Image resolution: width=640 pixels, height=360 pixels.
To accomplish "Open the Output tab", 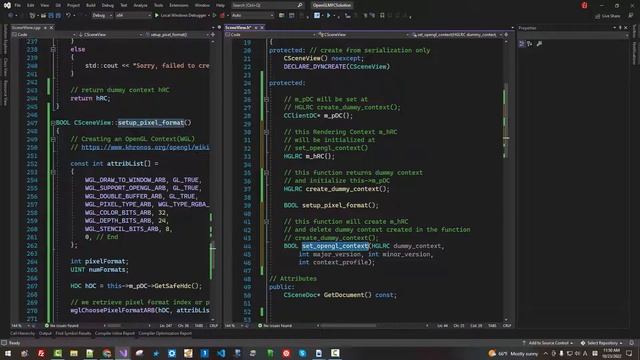I will [45, 333].
